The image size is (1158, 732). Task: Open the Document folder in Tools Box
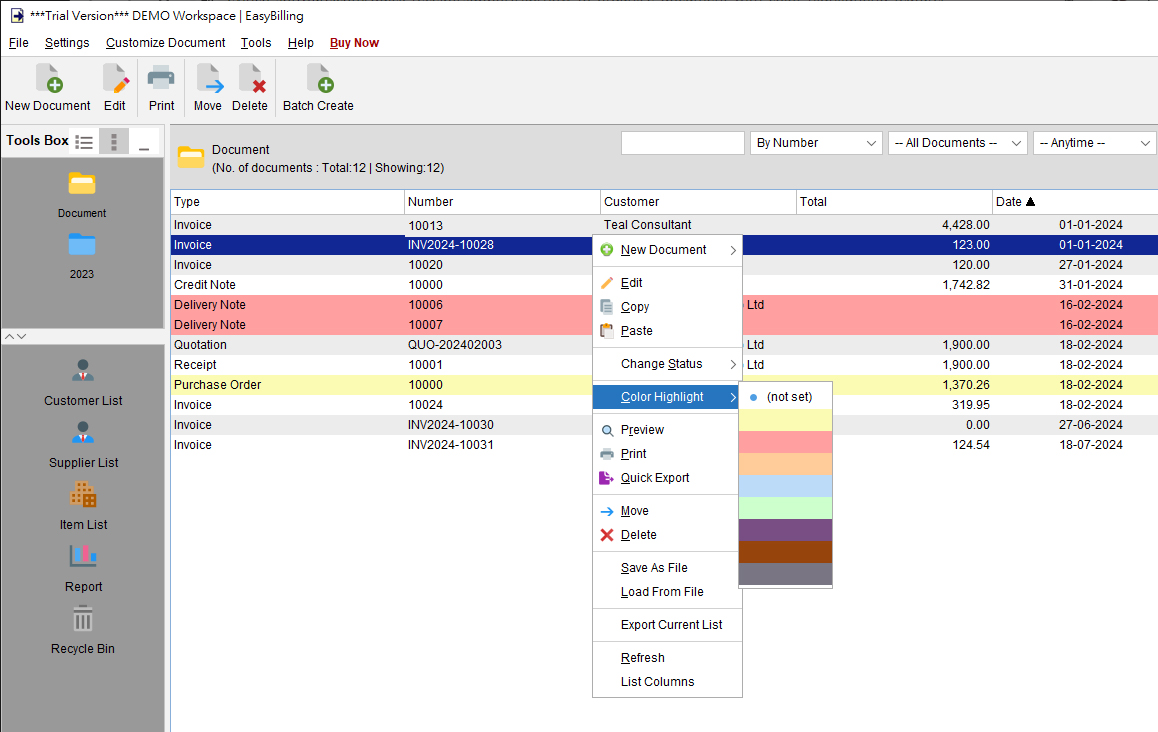coord(82,195)
